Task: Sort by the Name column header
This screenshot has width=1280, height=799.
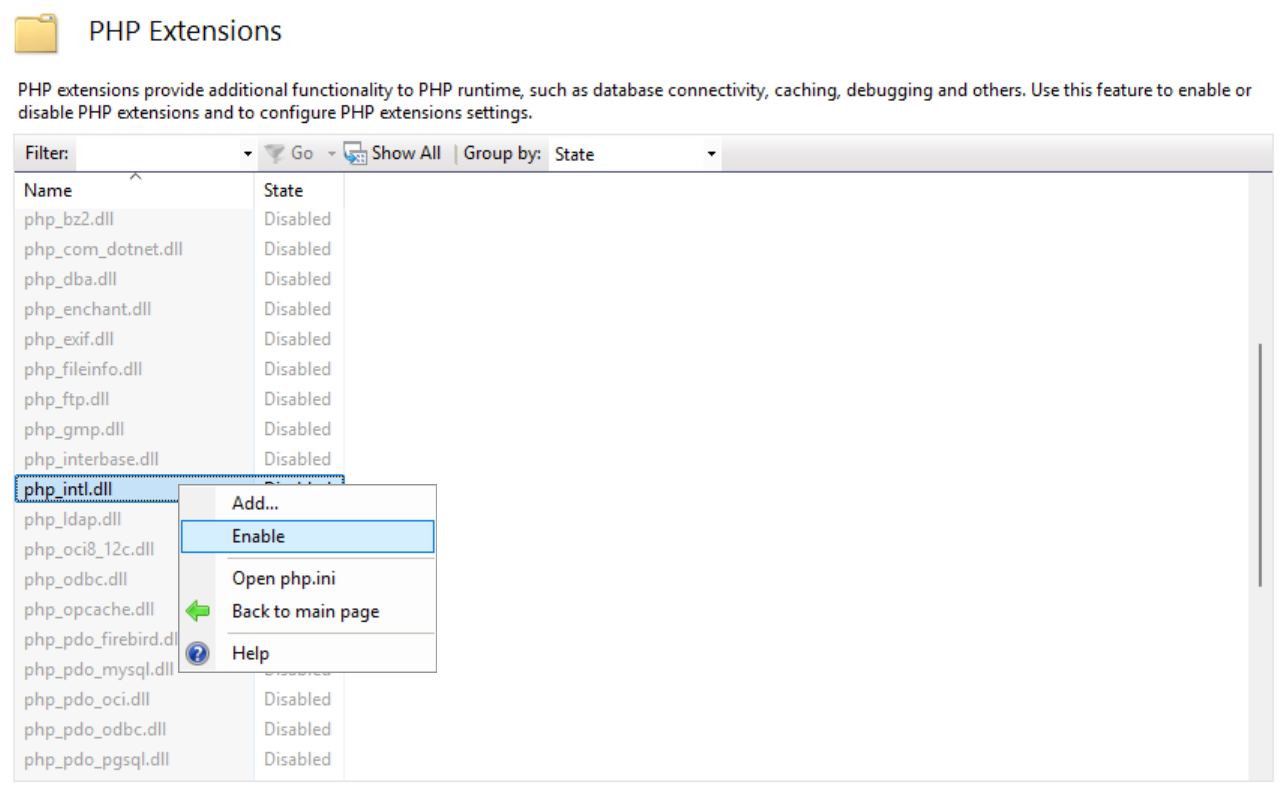Action: [x=135, y=190]
